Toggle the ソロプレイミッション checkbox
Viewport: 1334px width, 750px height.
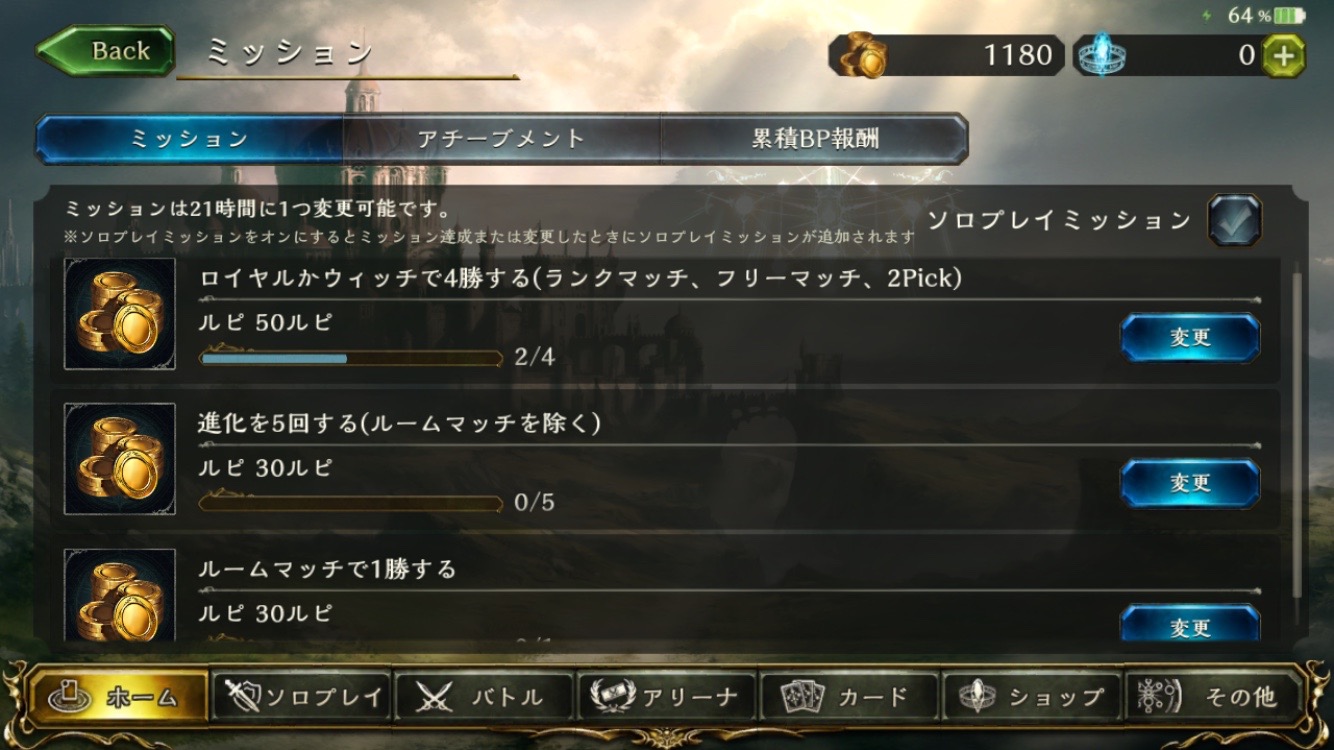coord(1234,220)
